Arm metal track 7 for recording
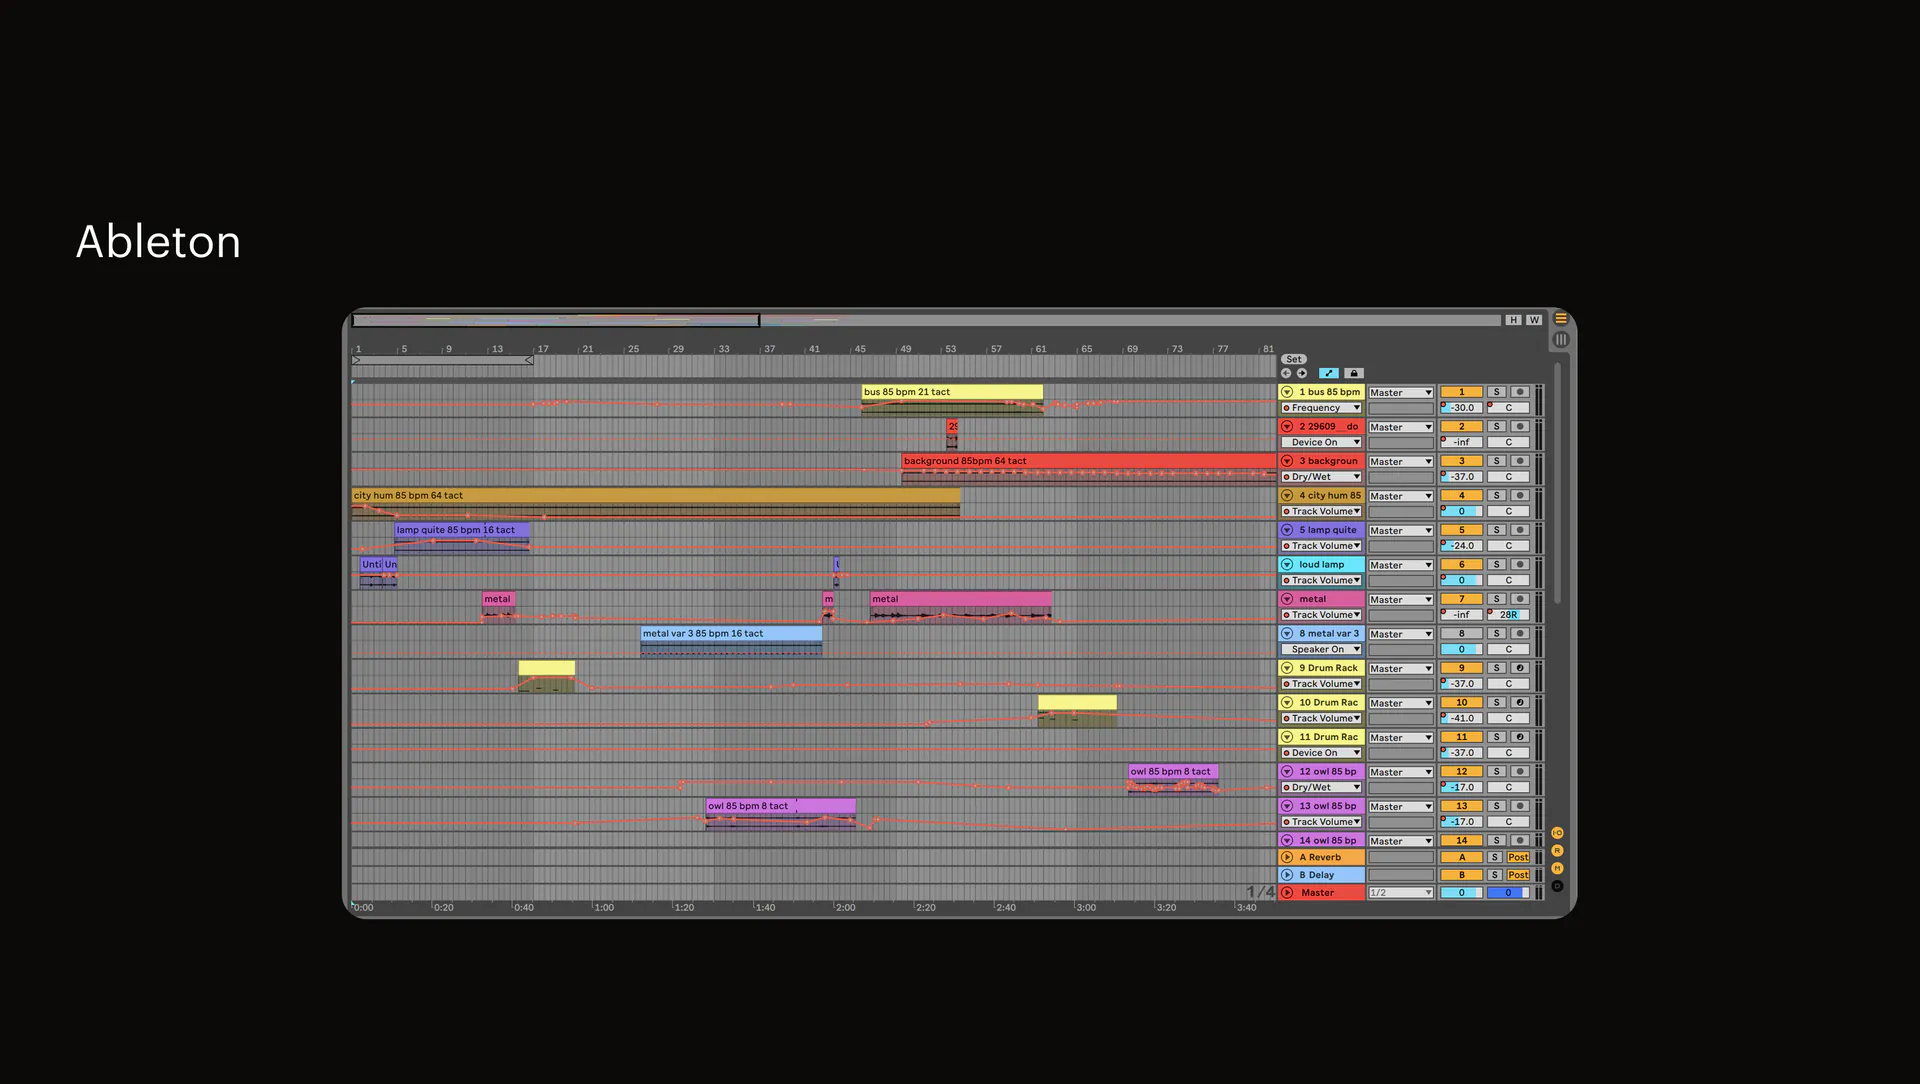 (x=1520, y=599)
